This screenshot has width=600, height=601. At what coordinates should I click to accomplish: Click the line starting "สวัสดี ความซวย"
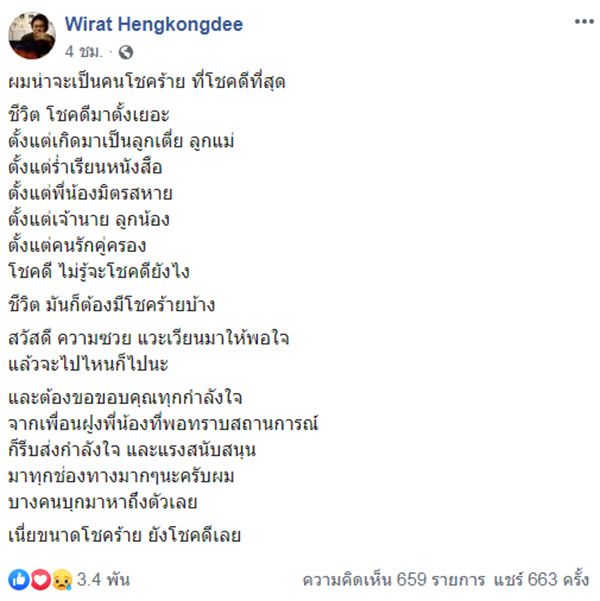[x=155, y=338]
